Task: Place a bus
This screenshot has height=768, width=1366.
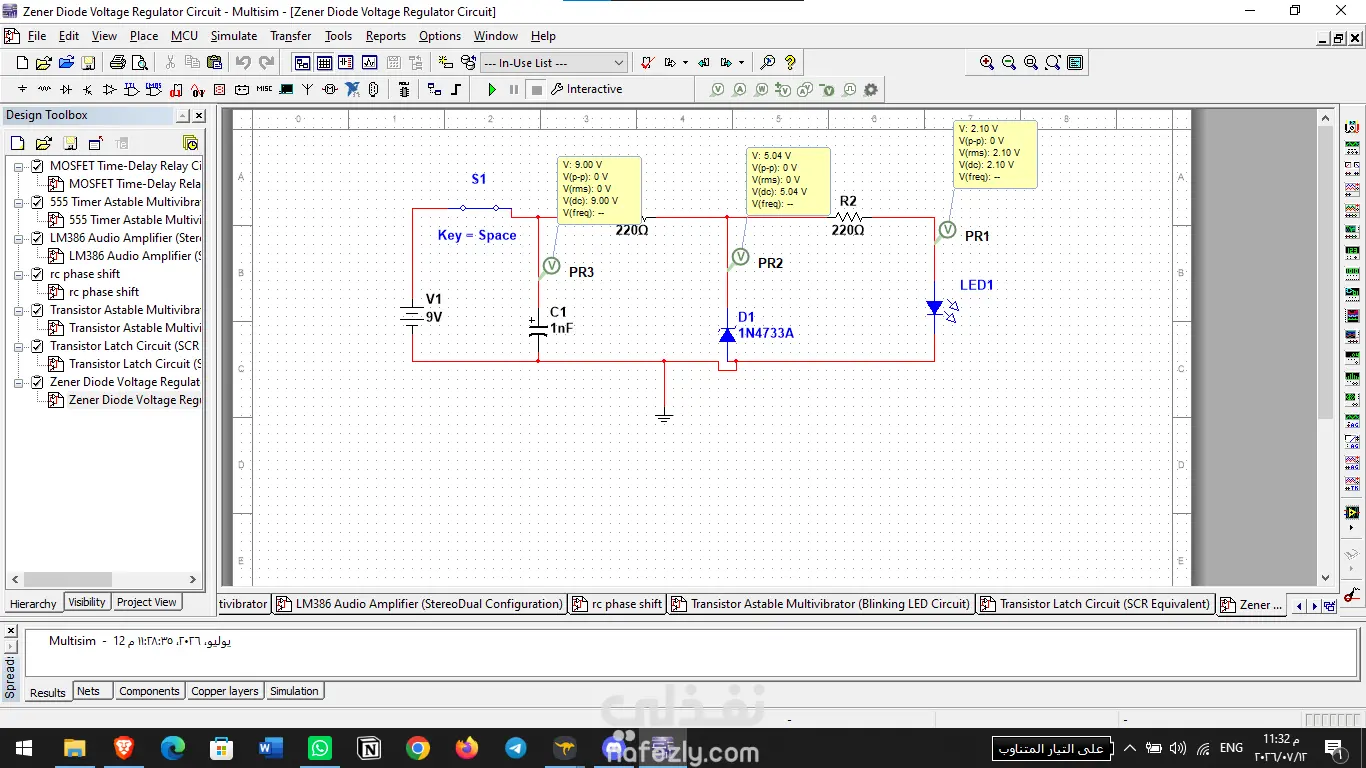Action: pos(456,89)
